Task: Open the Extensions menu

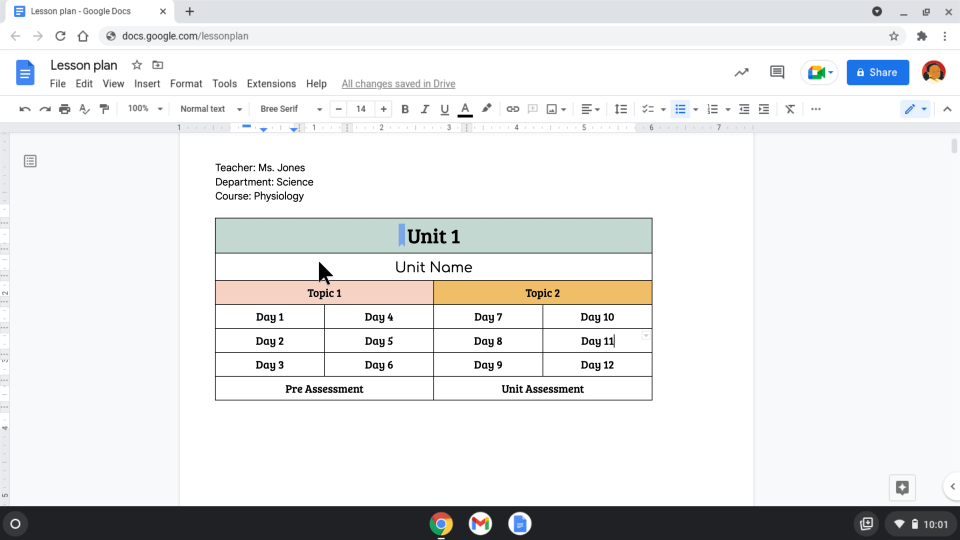Action: (x=271, y=84)
